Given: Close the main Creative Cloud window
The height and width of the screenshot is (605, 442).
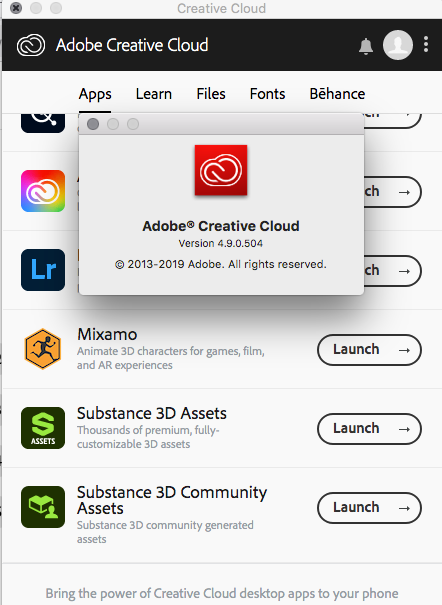Looking at the screenshot, I should (x=16, y=8).
